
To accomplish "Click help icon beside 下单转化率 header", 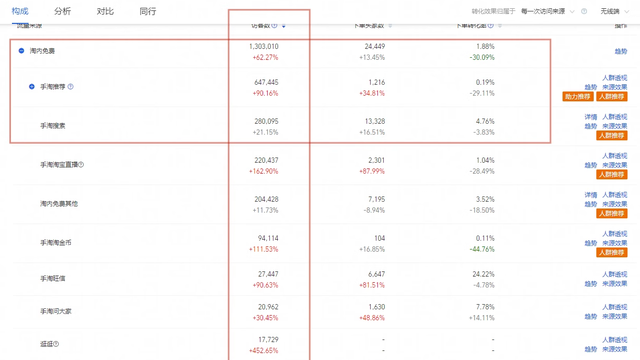I will (491, 26).
